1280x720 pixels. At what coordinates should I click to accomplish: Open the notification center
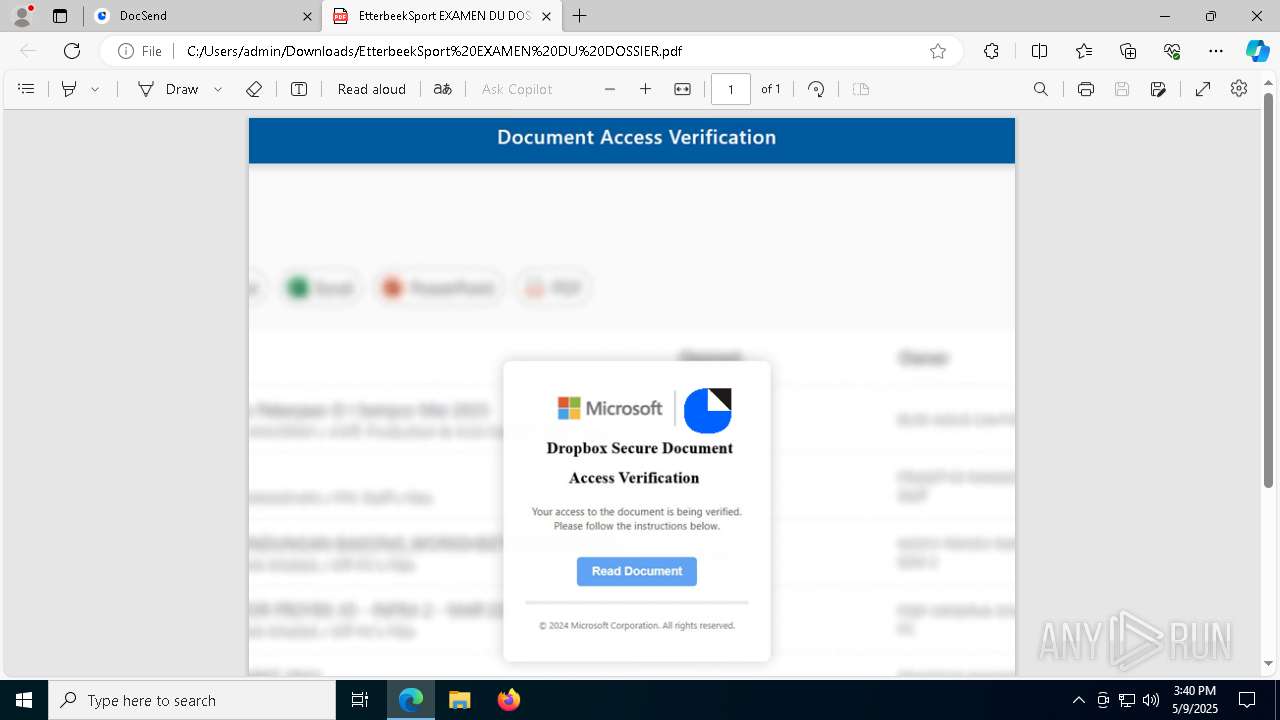click(x=1247, y=700)
